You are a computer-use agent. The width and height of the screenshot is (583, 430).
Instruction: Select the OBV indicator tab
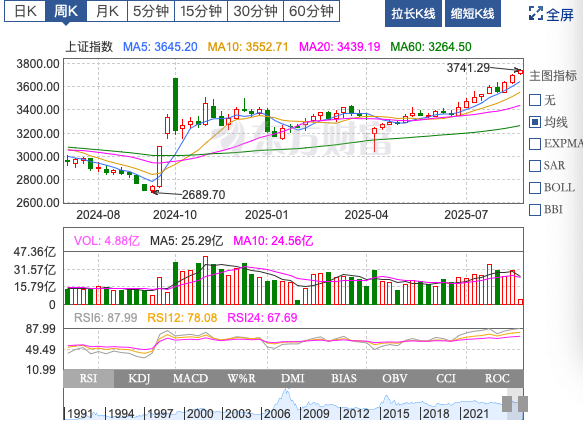pos(395,378)
